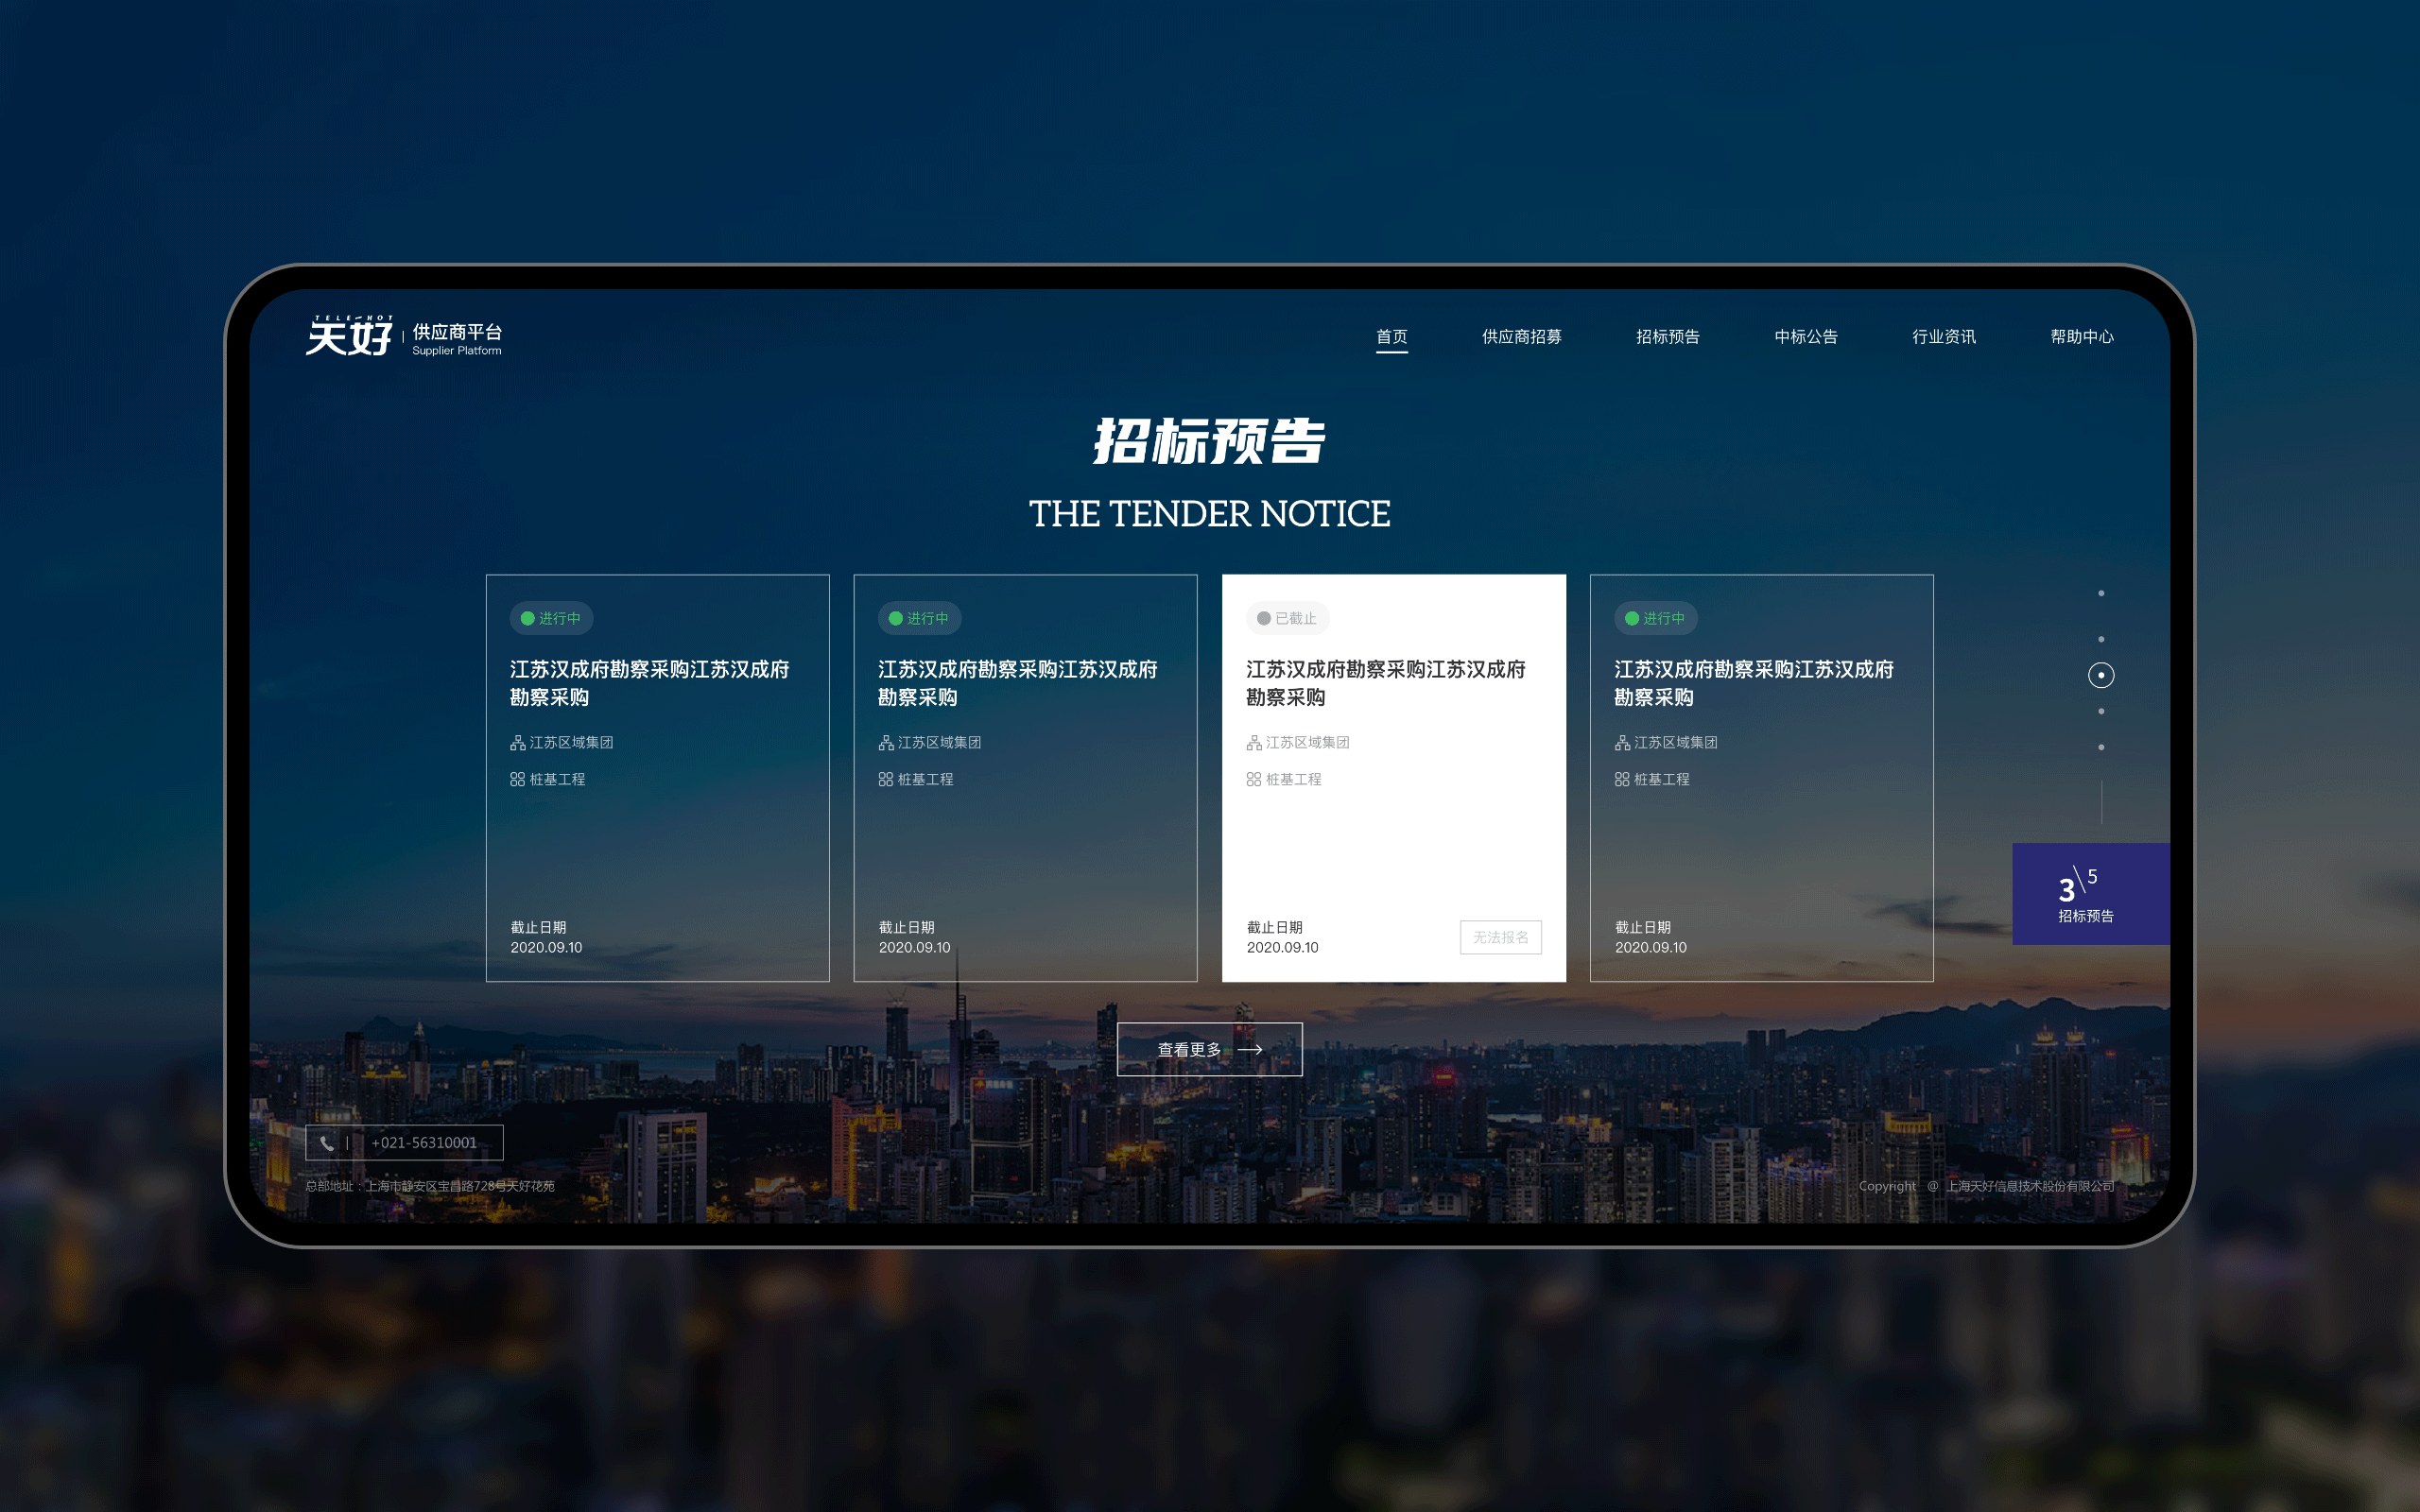Click THE TENDER NOTICE heading
This screenshot has height=1512, width=2420.
coord(1209,513)
